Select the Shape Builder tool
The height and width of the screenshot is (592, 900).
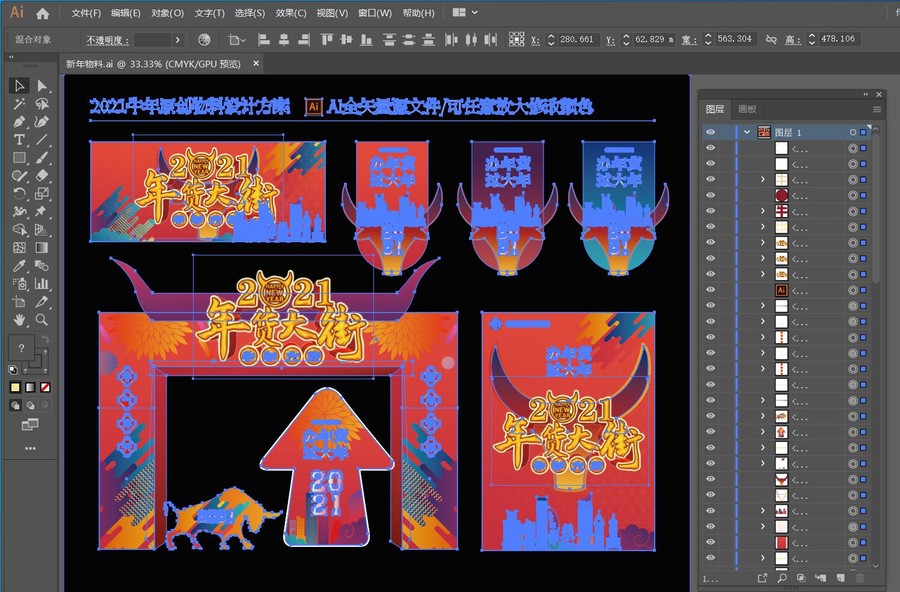pyautogui.click(x=19, y=230)
